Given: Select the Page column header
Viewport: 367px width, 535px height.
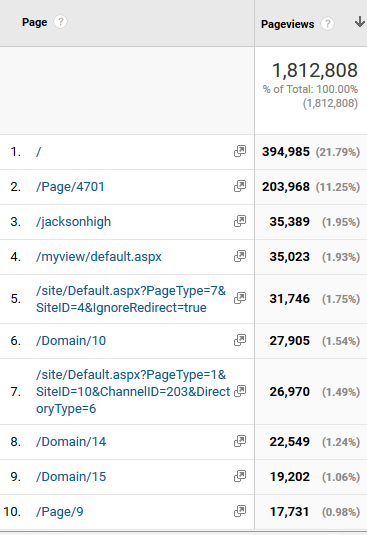Looking at the screenshot, I should click(34, 22).
